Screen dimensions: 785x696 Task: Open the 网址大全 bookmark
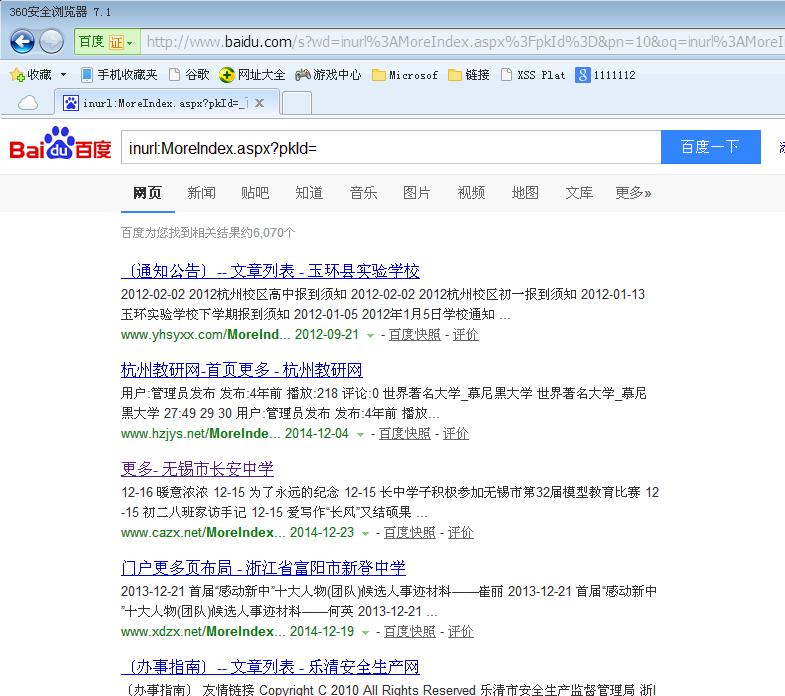click(x=252, y=75)
